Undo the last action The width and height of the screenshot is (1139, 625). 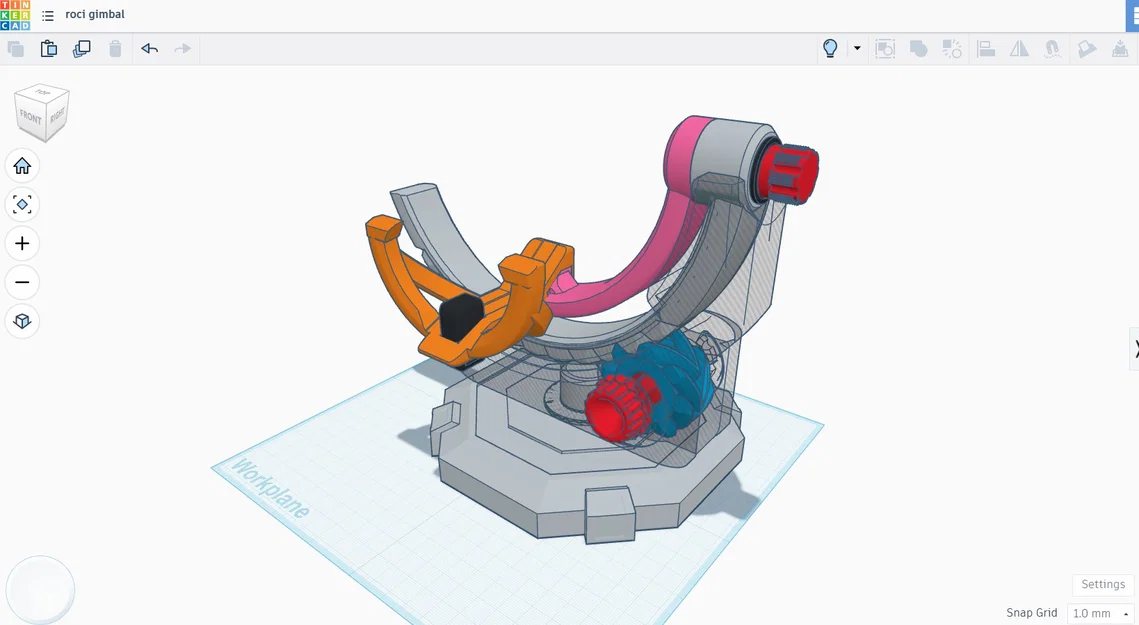pyautogui.click(x=149, y=48)
